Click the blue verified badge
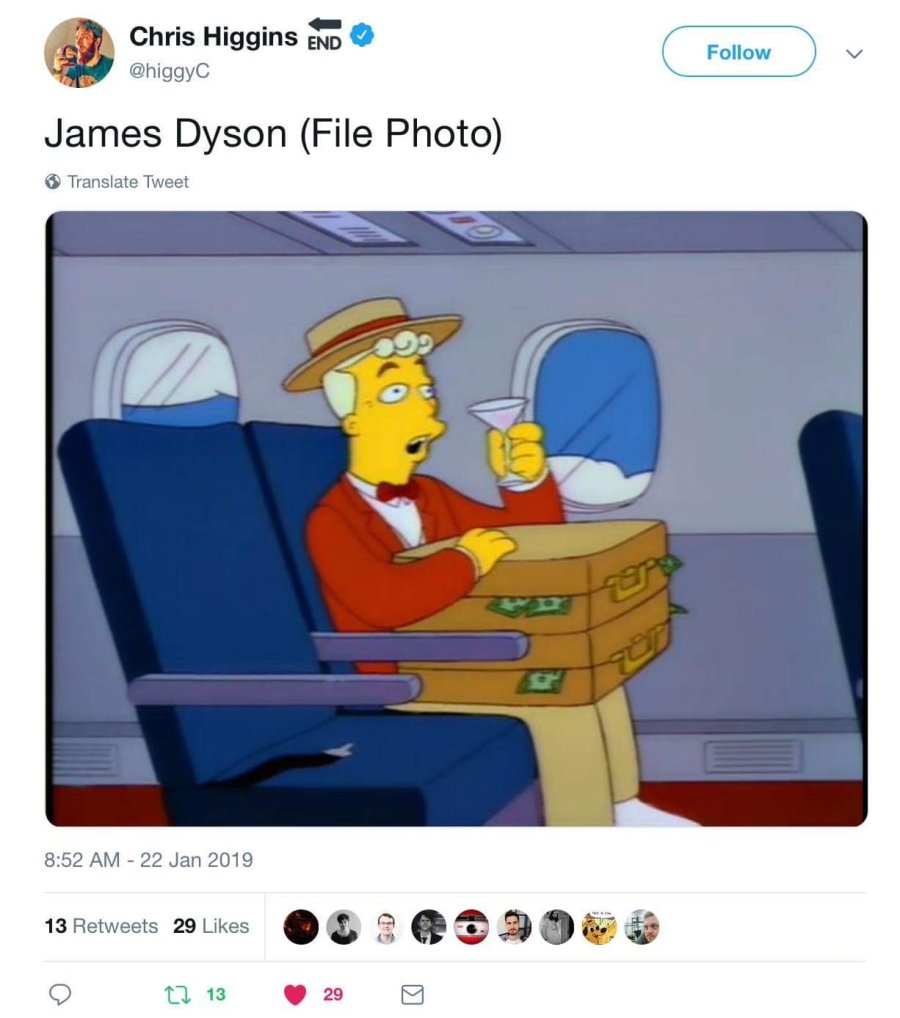This screenshot has height=1018, width=900. pos(362,35)
